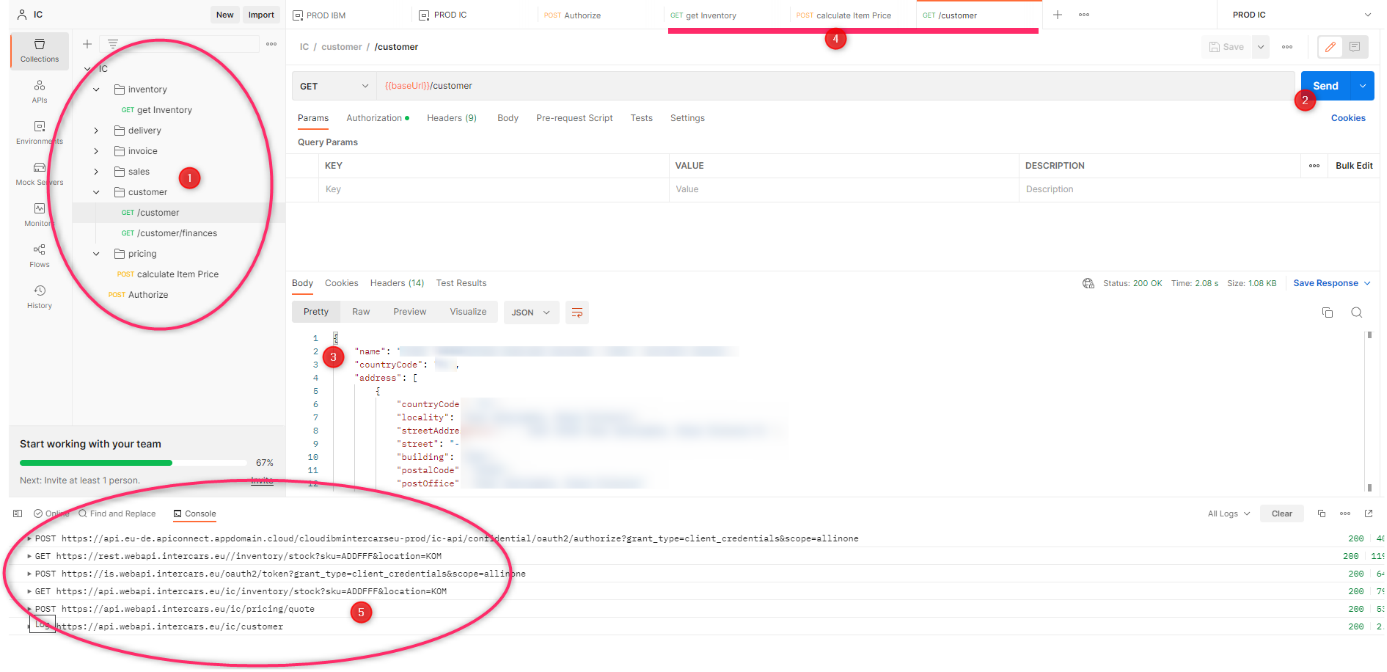Open Find and Replace
This screenshot has width=1387, height=672.
tap(117, 514)
